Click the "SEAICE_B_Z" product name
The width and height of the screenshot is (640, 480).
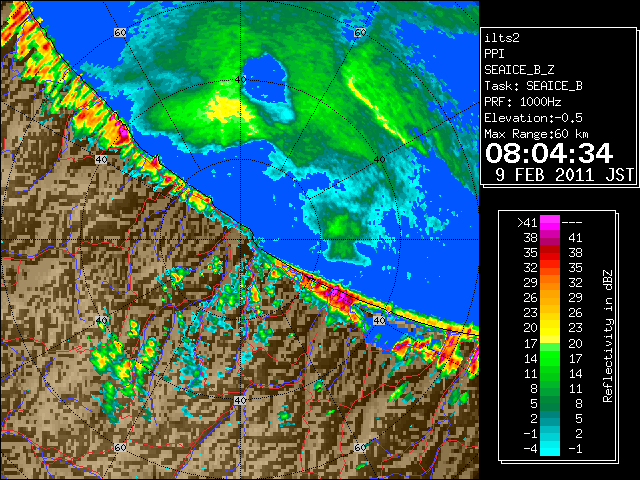(519, 70)
